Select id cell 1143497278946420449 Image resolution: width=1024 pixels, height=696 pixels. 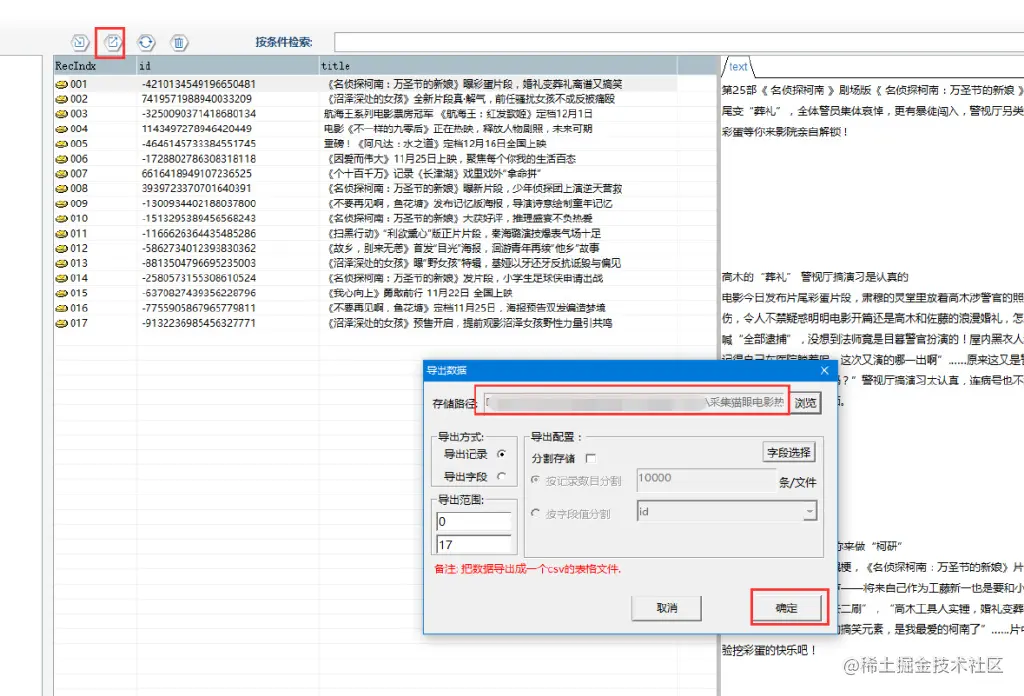[197, 129]
